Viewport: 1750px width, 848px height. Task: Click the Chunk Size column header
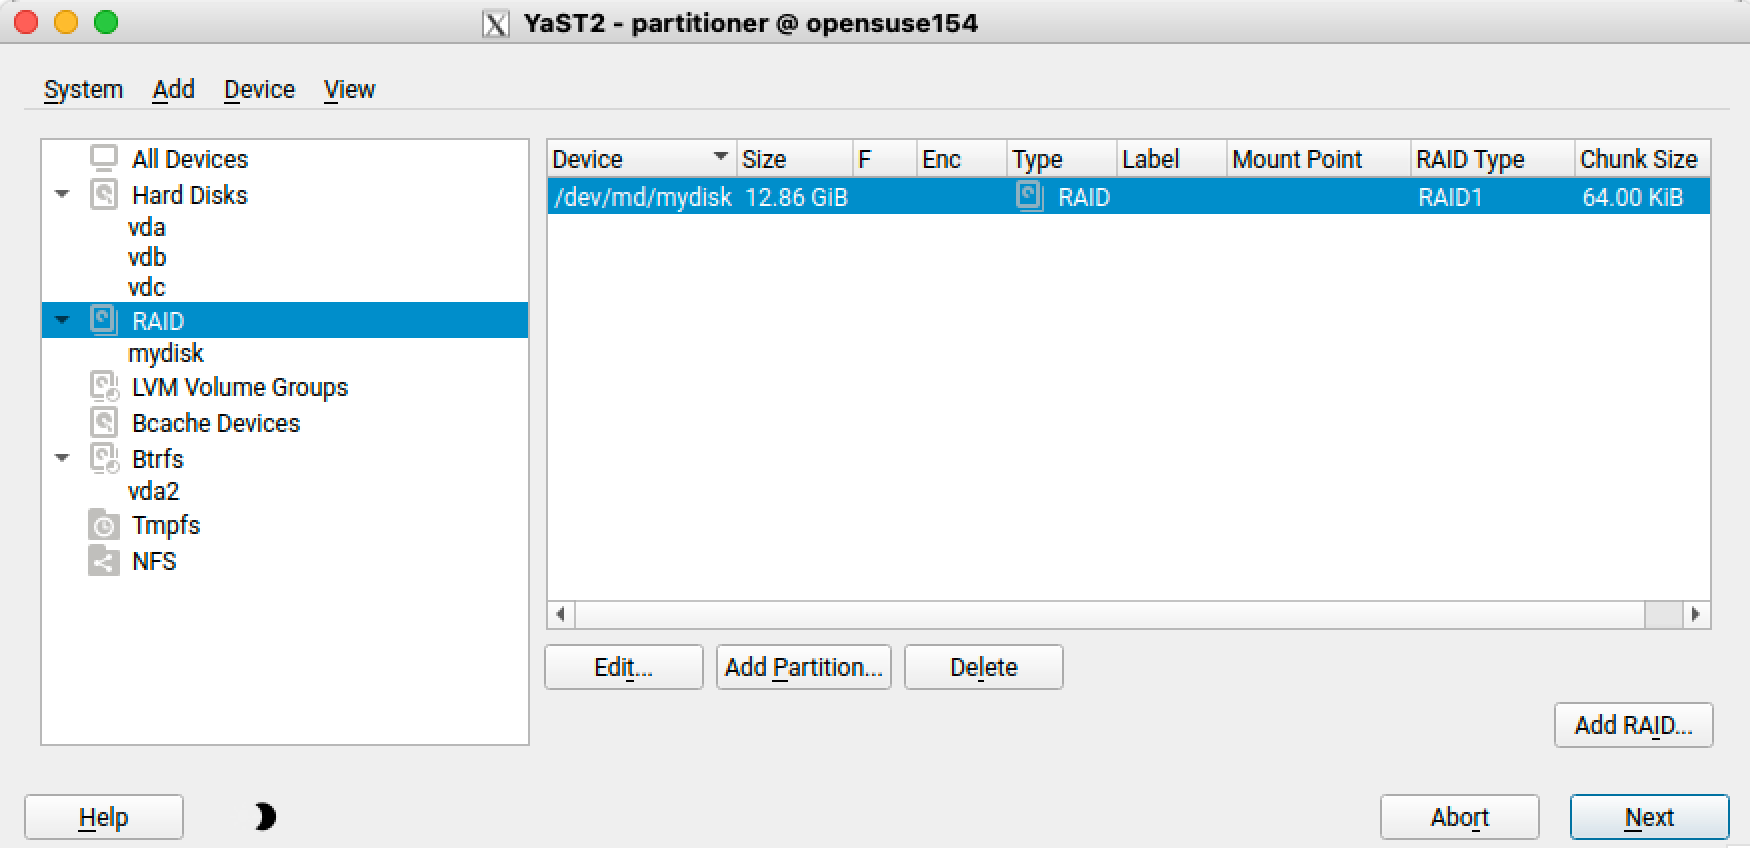[x=1643, y=159]
